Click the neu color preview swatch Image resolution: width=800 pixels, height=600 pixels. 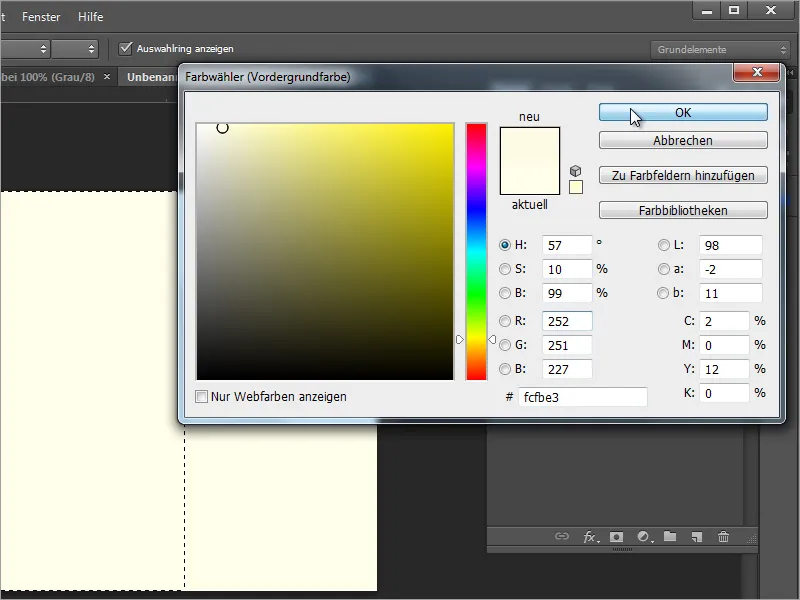coord(530,144)
